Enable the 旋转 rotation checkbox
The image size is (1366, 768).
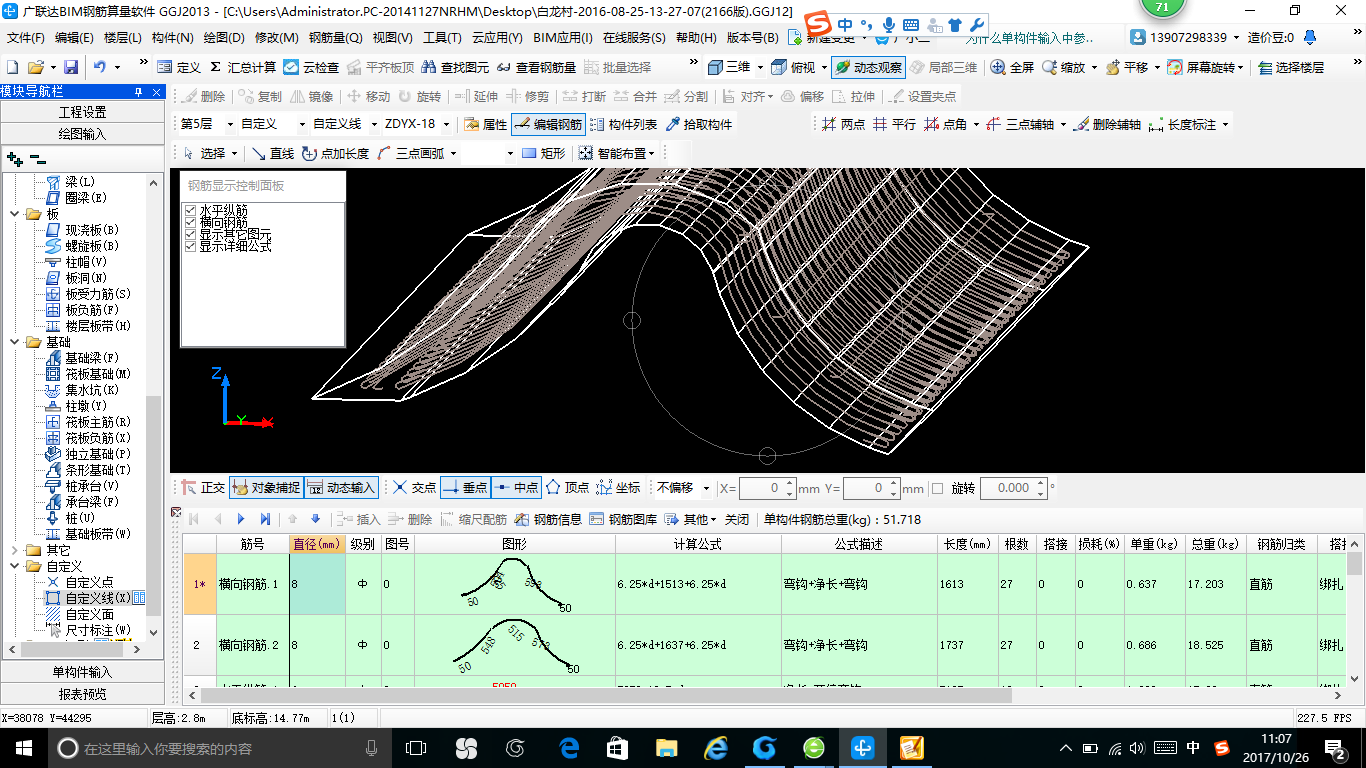coord(937,488)
